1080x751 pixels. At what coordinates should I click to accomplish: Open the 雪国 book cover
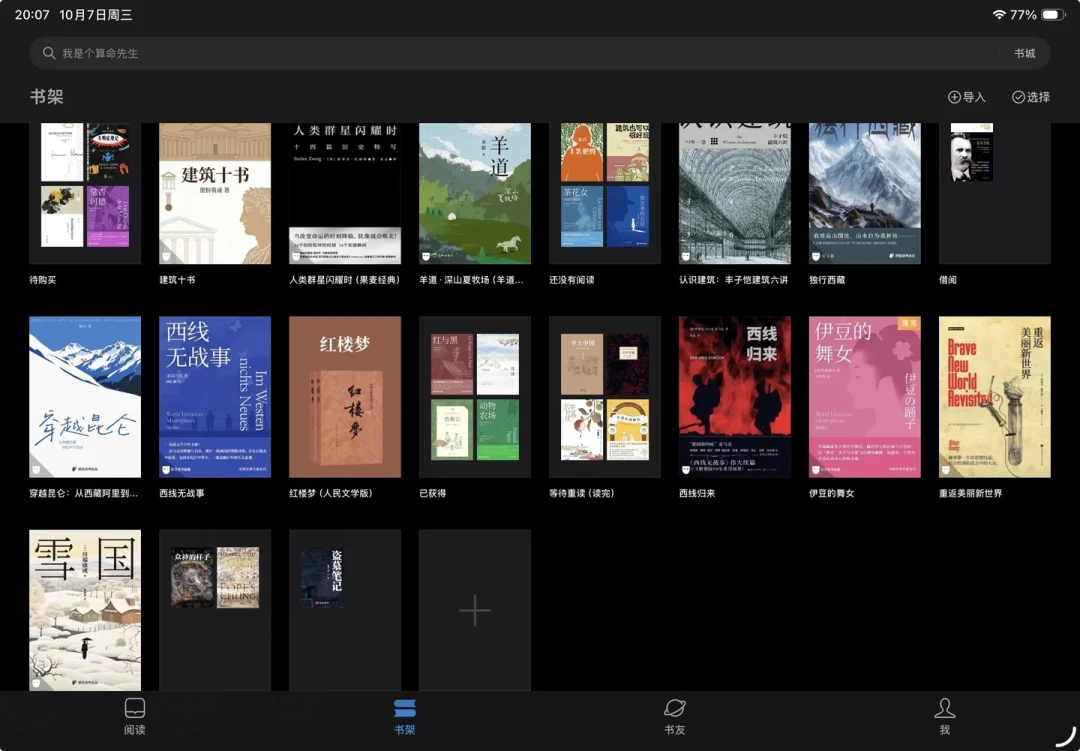[x=85, y=610]
